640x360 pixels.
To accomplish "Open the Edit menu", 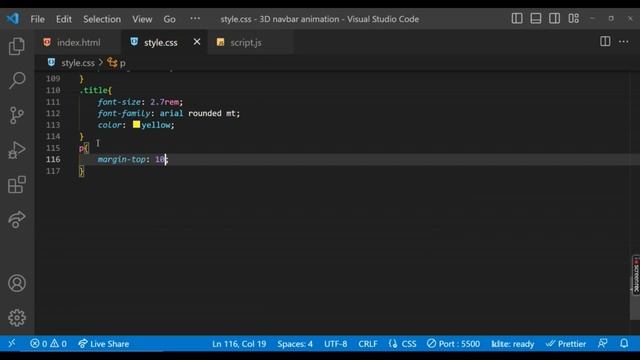I will (x=64, y=19).
